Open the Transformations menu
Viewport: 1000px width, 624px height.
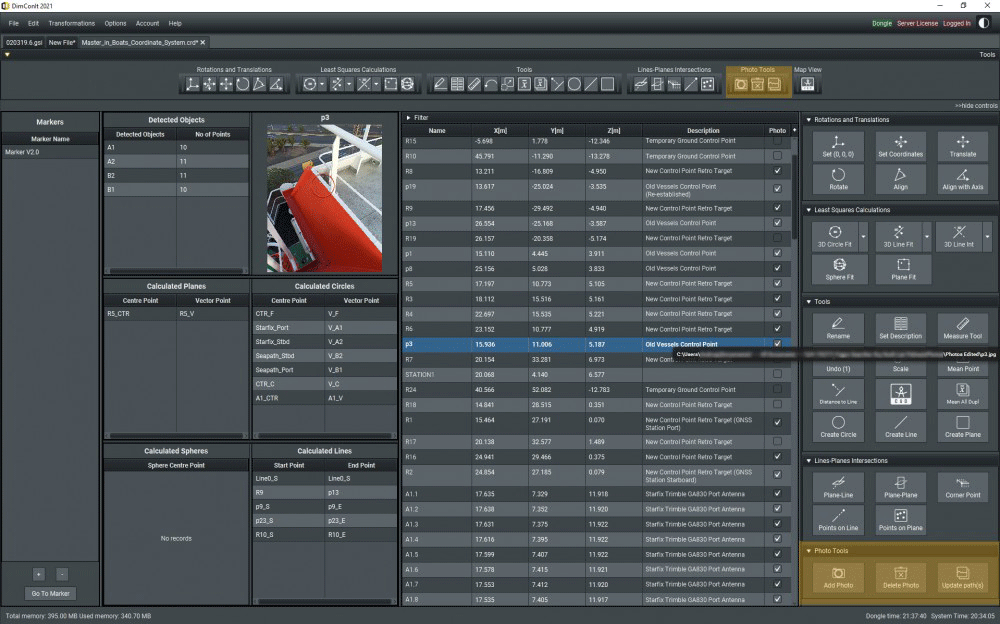pyautogui.click(x=71, y=23)
